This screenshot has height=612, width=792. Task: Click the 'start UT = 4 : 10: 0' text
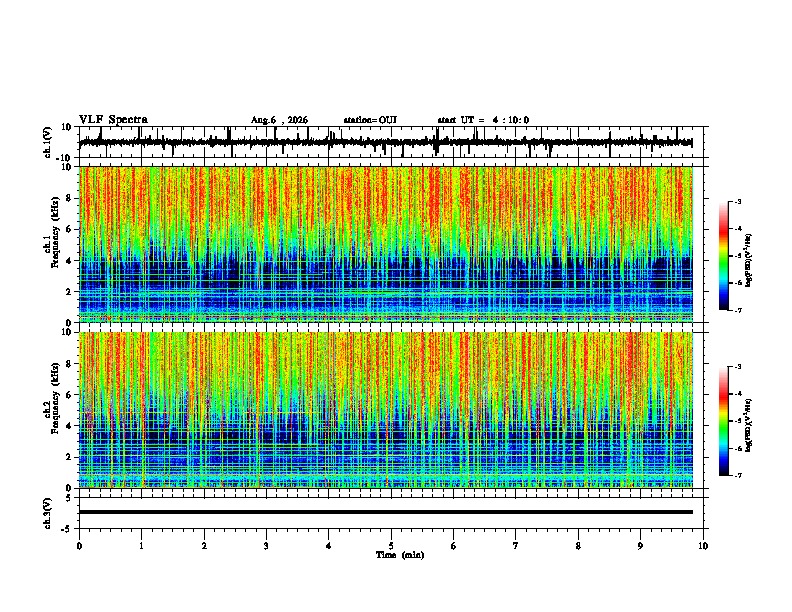pos(483,120)
